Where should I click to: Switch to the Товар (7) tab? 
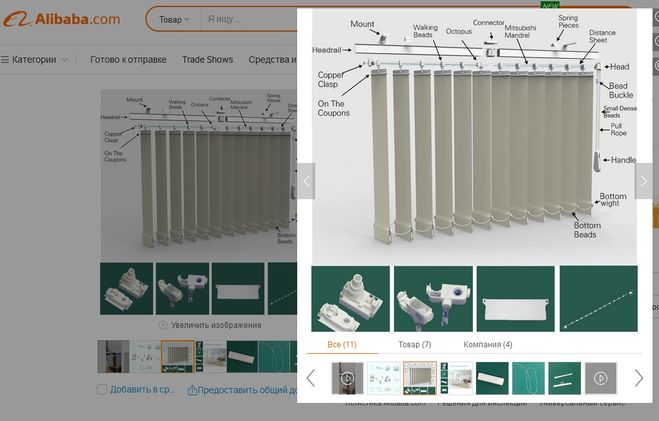coord(414,344)
